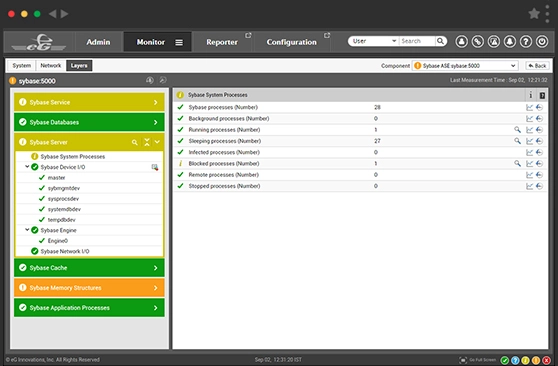Screen dimensions: 558x366
Task: Click graph icon for Blocked processes row
Action: pyautogui.click(x=530, y=163)
